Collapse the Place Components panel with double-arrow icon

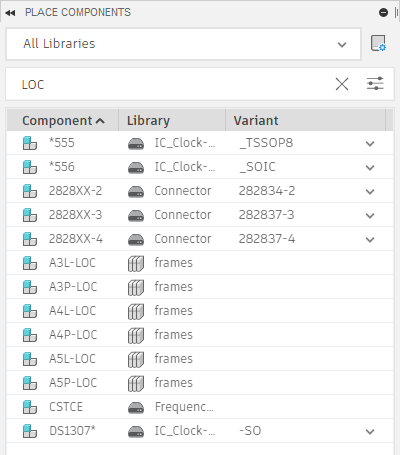tap(10, 13)
